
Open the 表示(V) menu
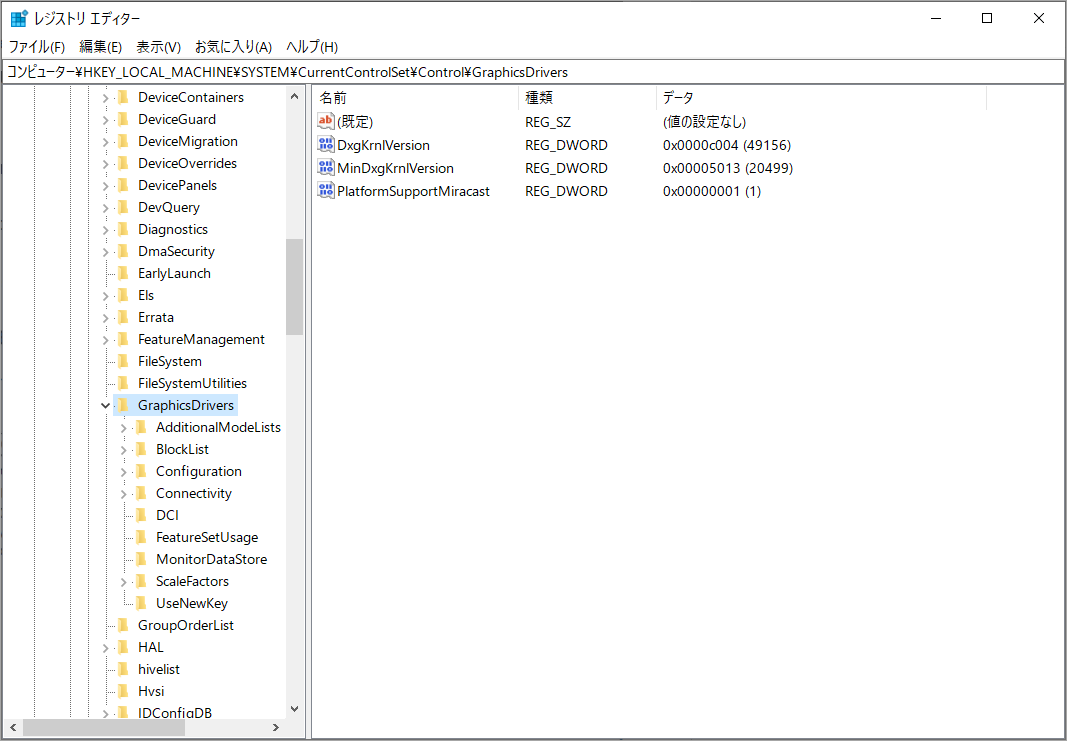click(x=157, y=46)
